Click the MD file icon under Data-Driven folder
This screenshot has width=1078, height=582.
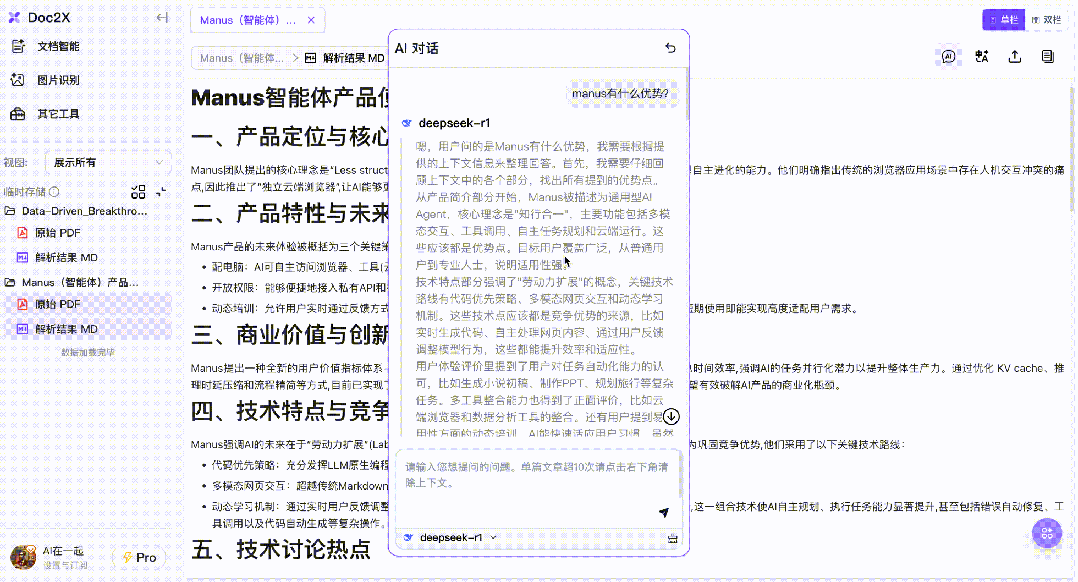[x=23, y=258]
